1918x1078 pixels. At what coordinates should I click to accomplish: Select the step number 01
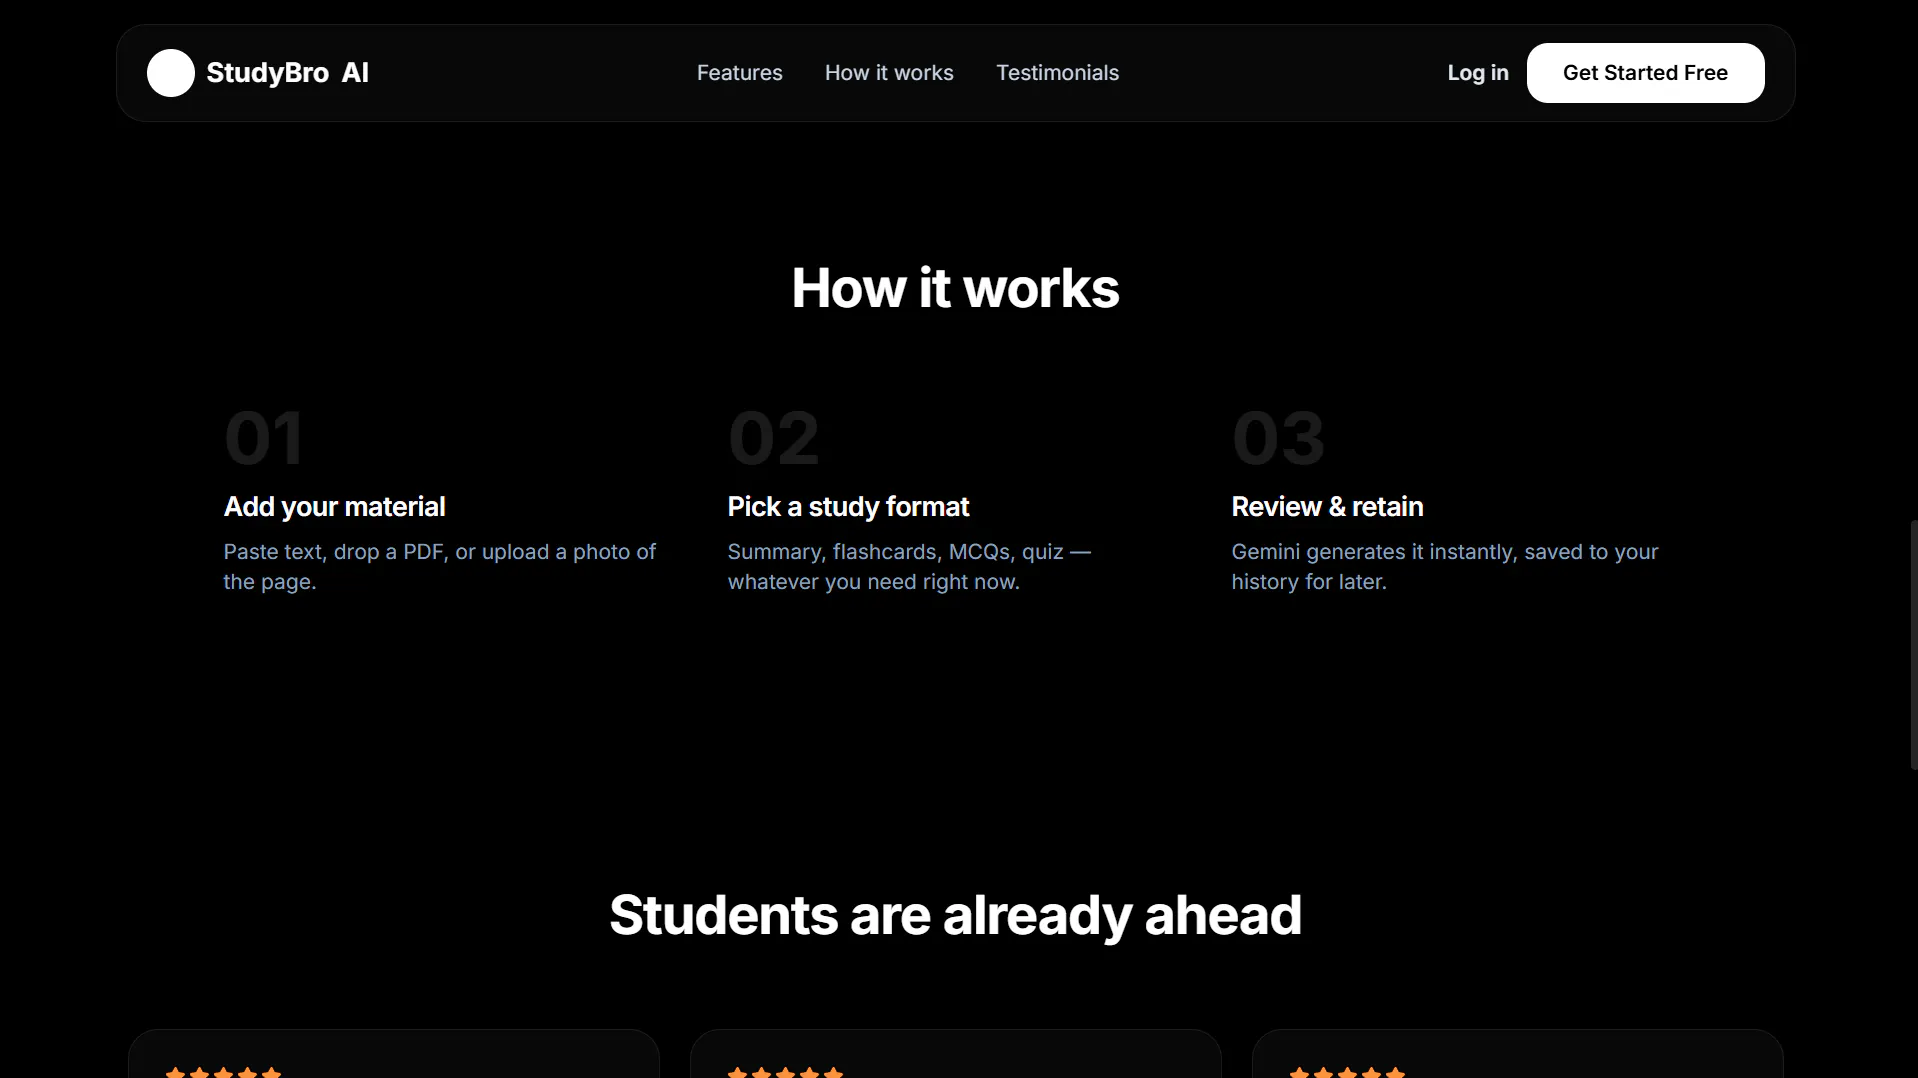[x=264, y=438]
